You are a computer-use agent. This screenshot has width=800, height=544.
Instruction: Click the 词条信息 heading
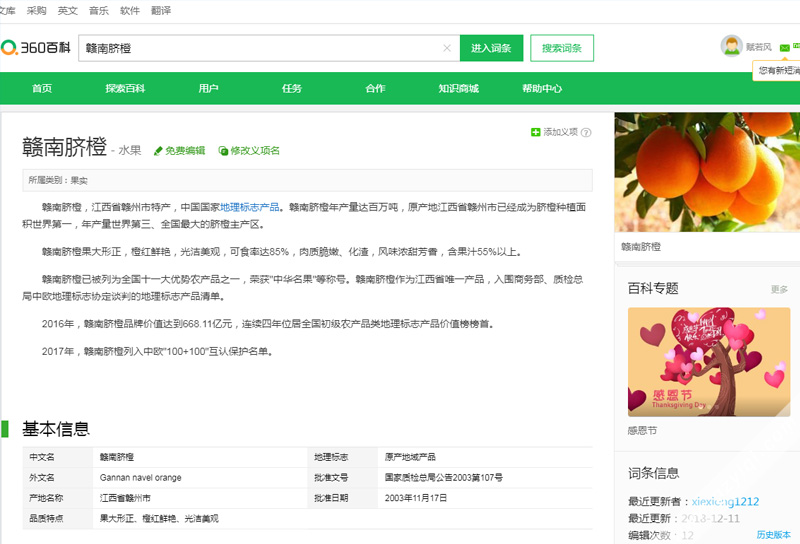[654, 474]
